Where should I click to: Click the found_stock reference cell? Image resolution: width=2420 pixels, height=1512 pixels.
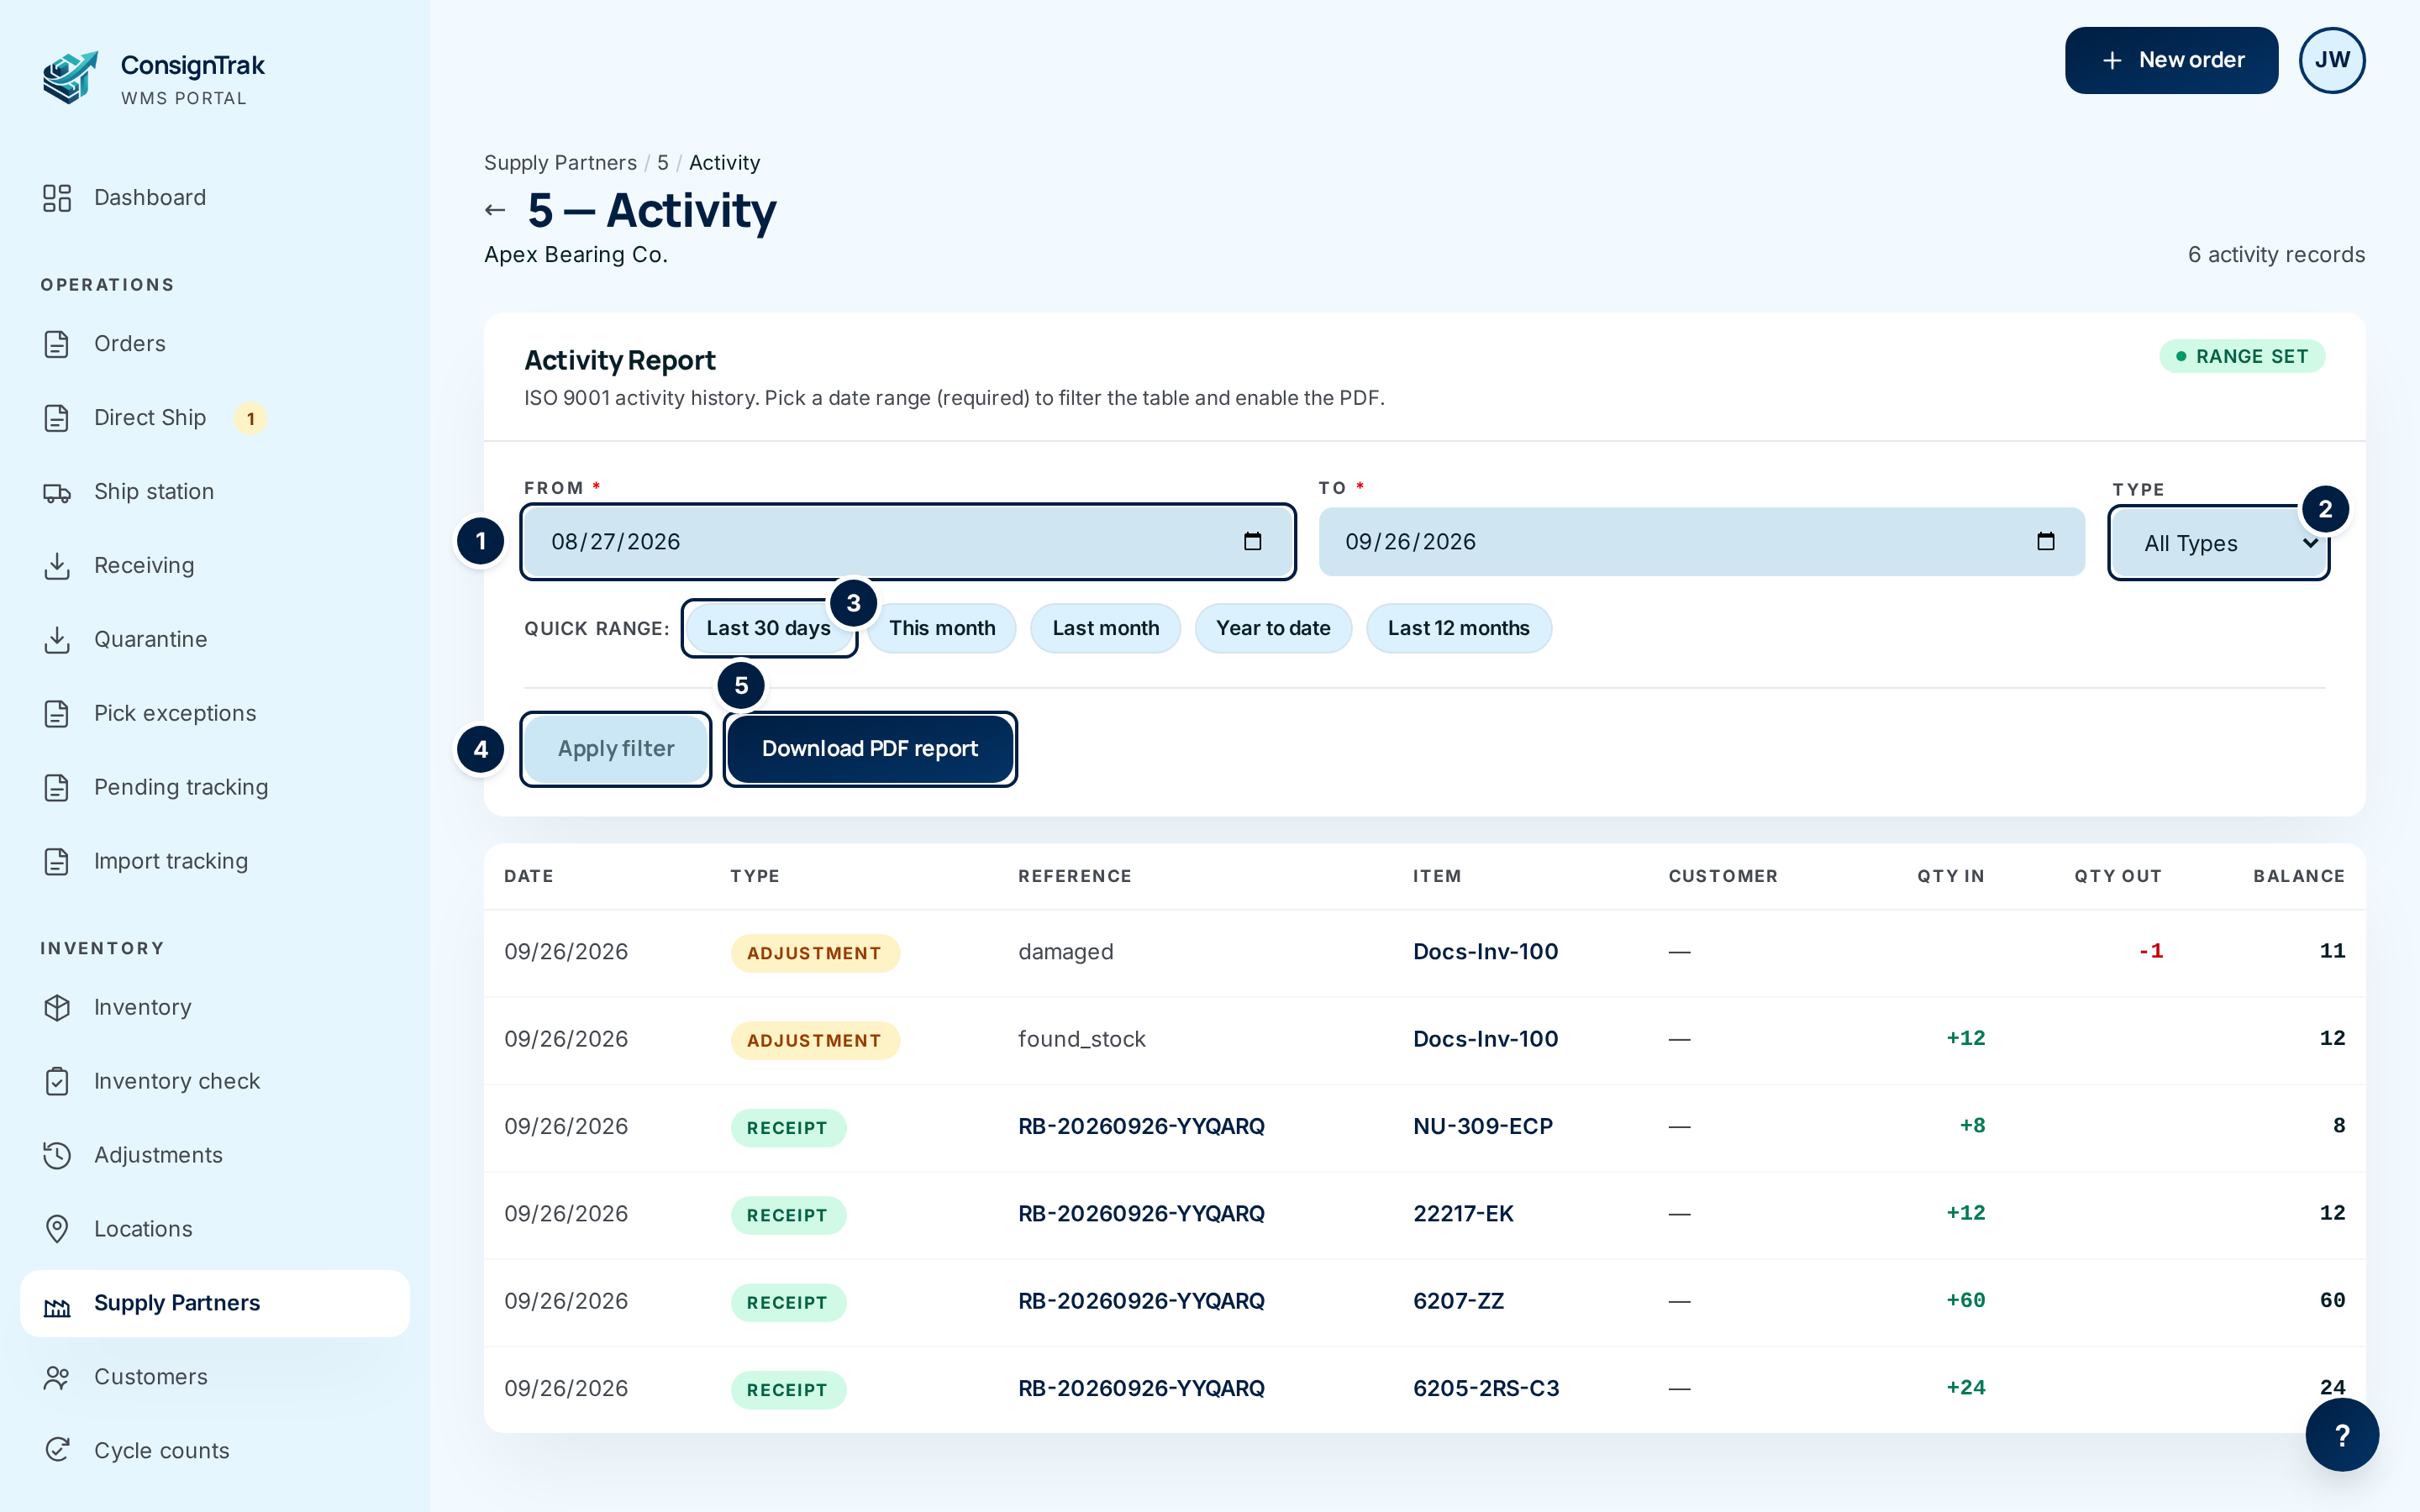click(x=1082, y=1039)
